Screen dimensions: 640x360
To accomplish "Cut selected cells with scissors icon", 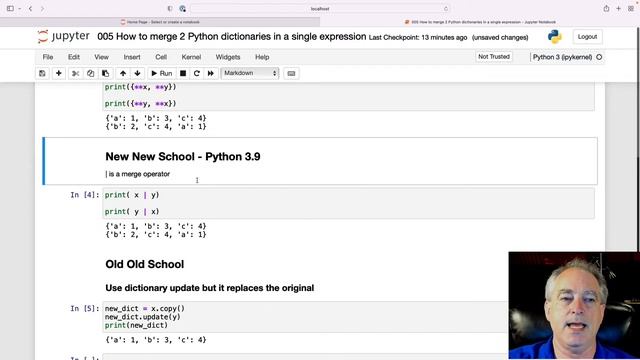I will click(x=76, y=73).
